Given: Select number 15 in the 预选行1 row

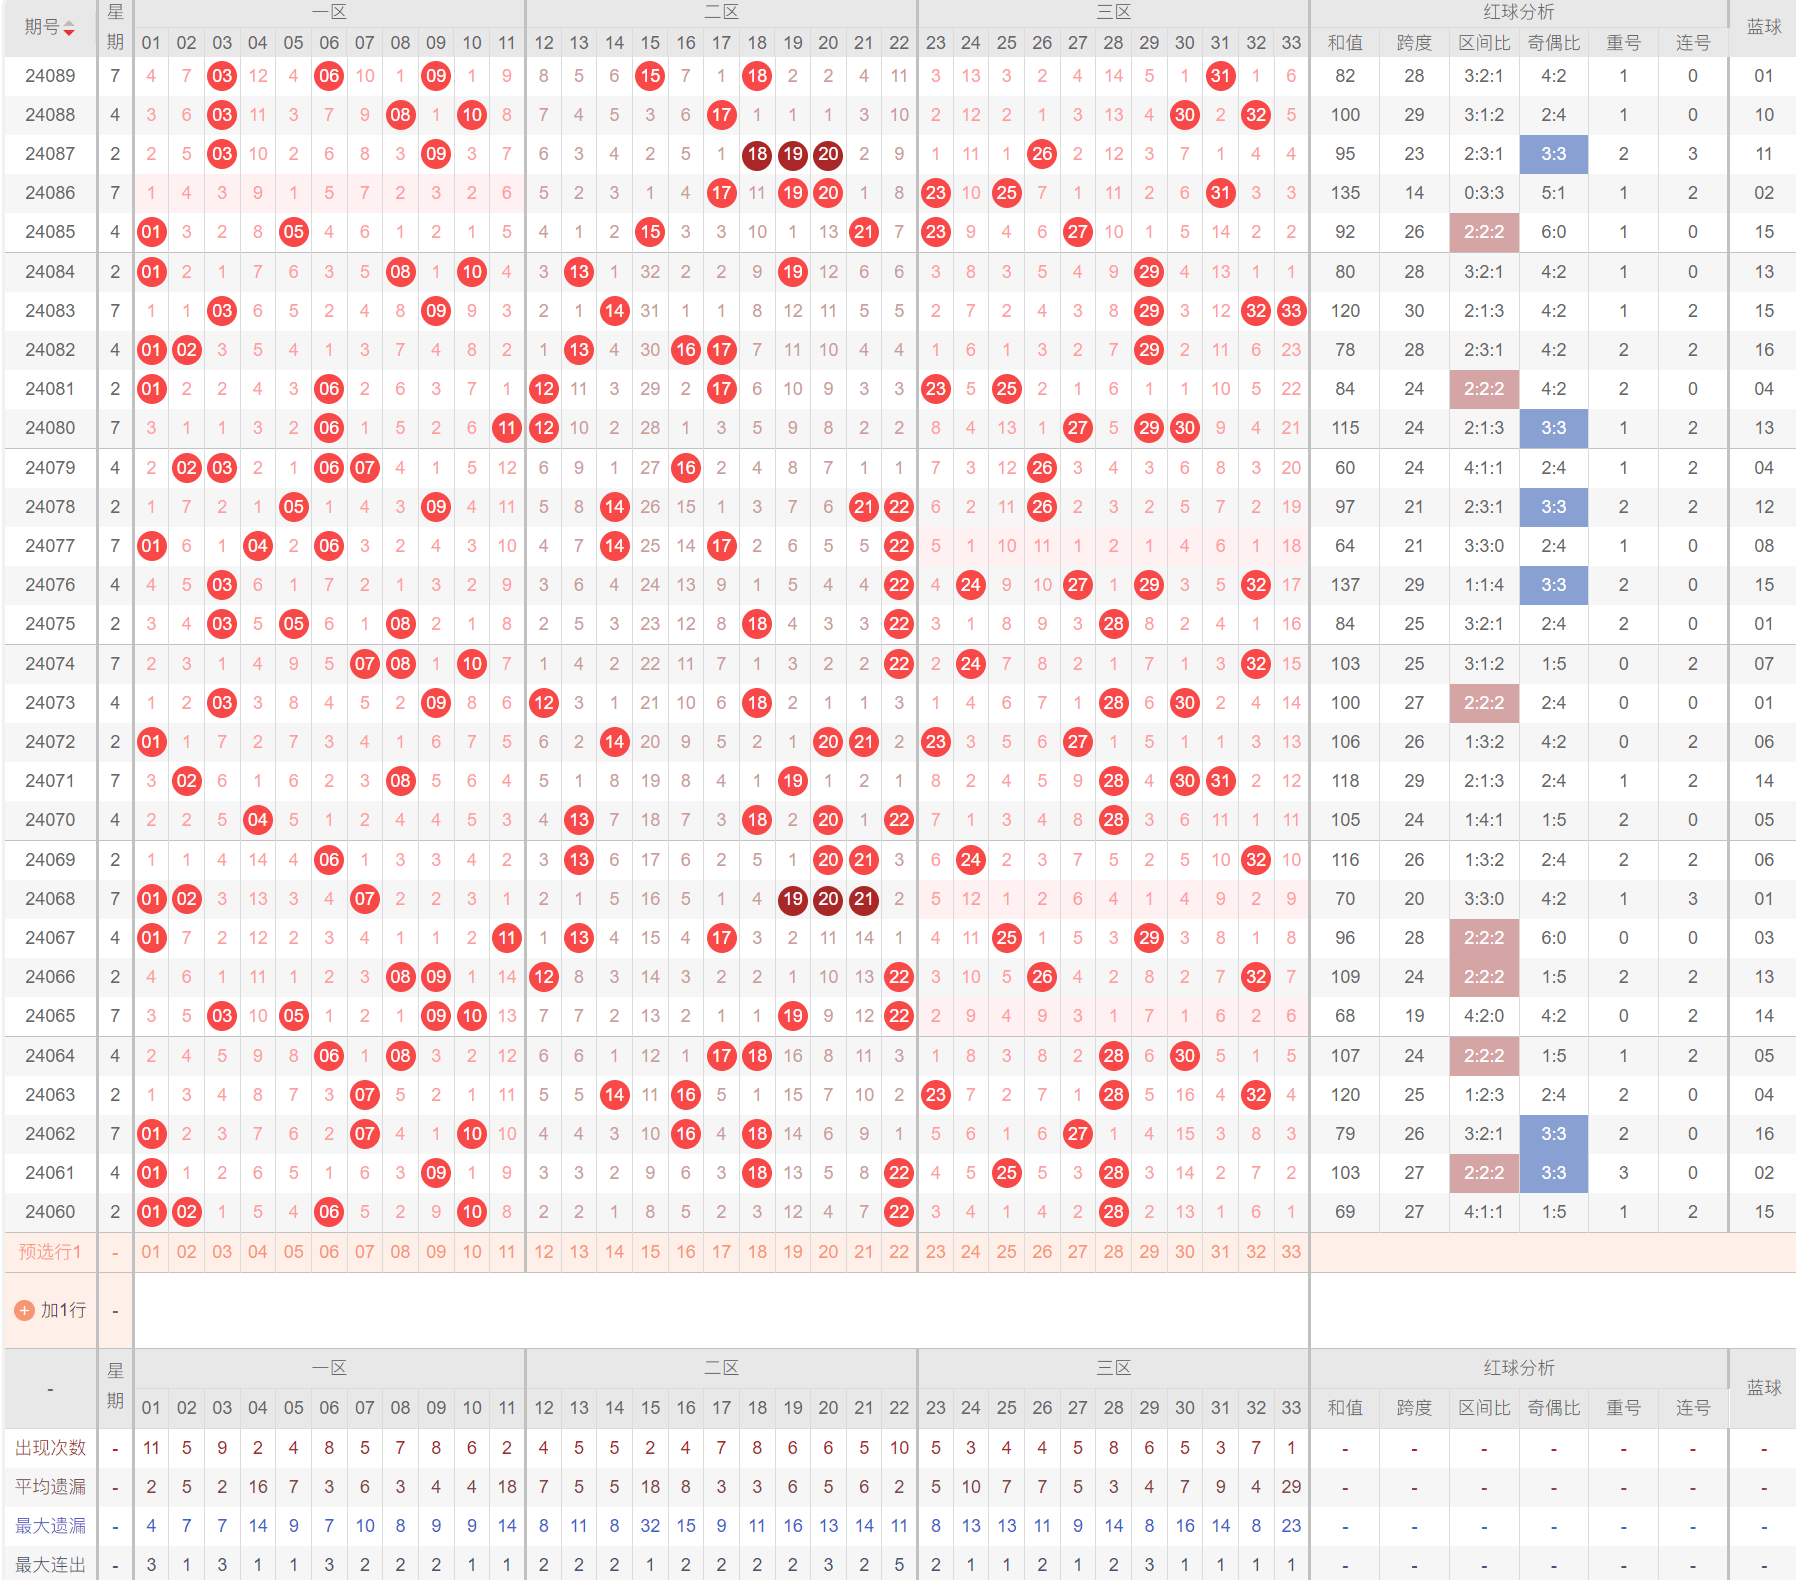Looking at the screenshot, I should [x=651, y=1252].
